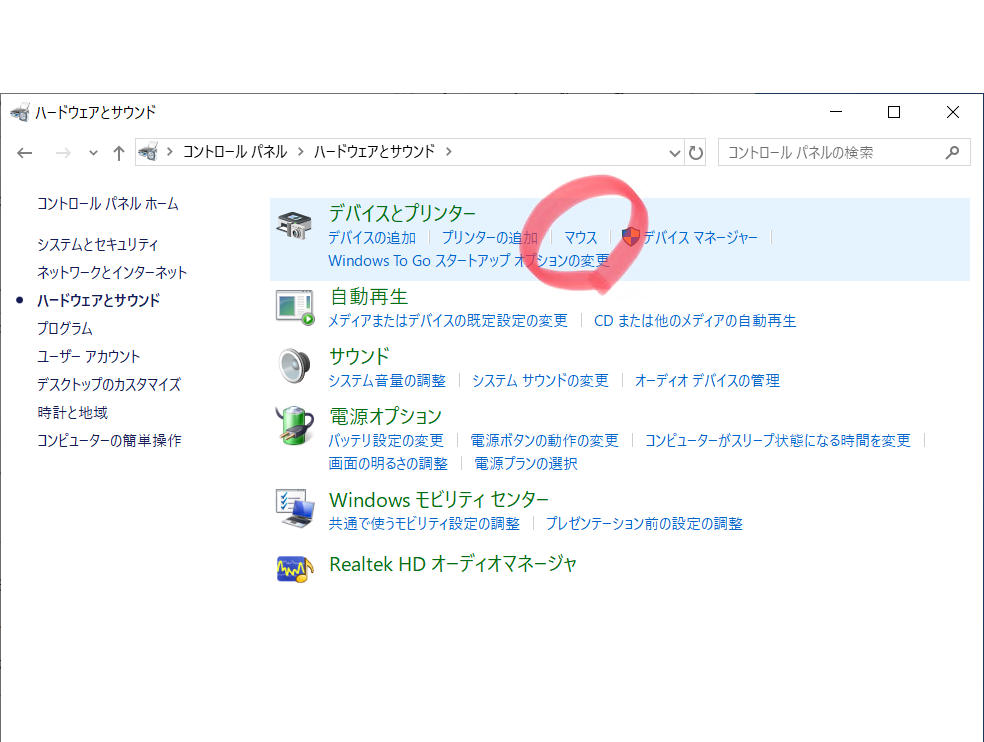This screenshot has height=742, width=984.
Task: Click the Windows Mobility Center icon
Action: 295,509
